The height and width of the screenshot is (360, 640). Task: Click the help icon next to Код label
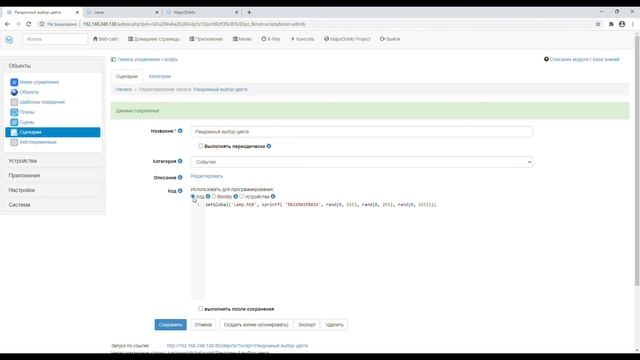click(x=180, y=191)
